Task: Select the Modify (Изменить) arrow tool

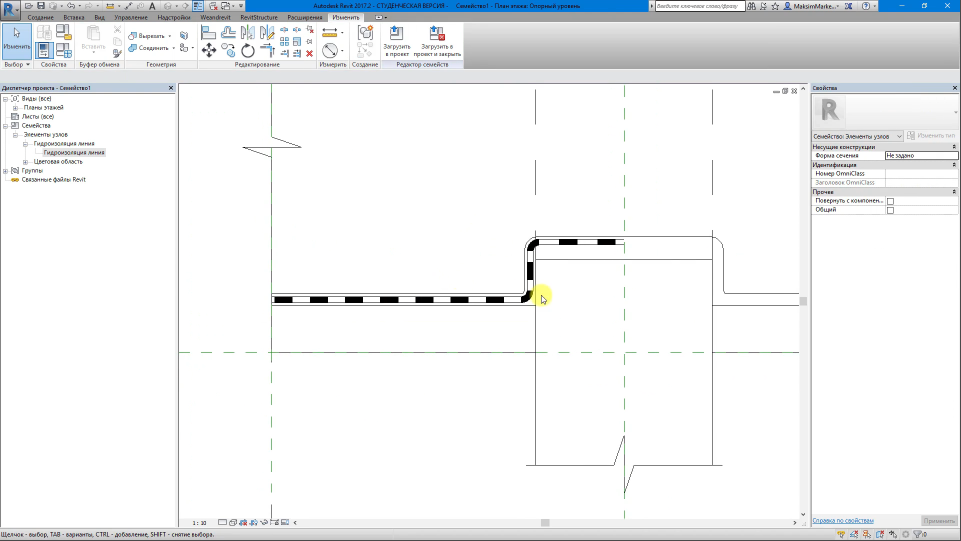Action: tap(17, 40)
